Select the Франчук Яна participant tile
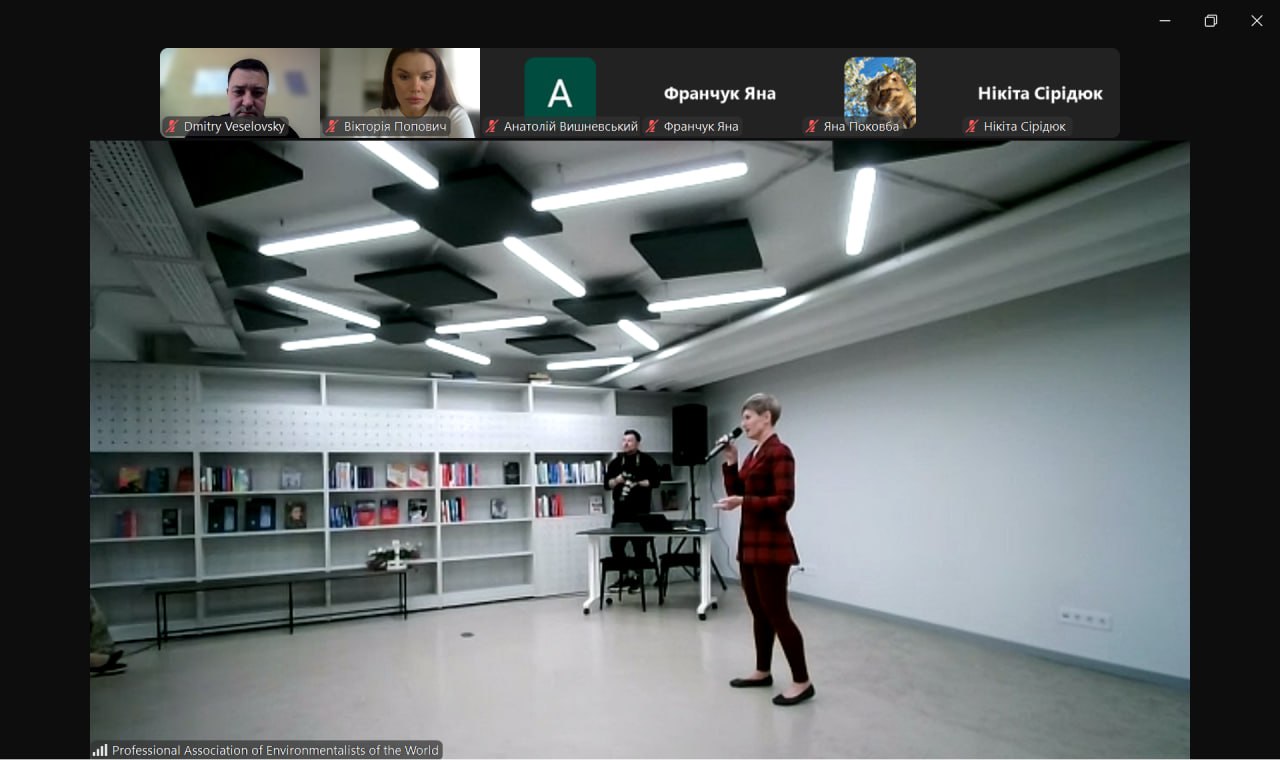1280x760 pixels. (x=720, y=92)
